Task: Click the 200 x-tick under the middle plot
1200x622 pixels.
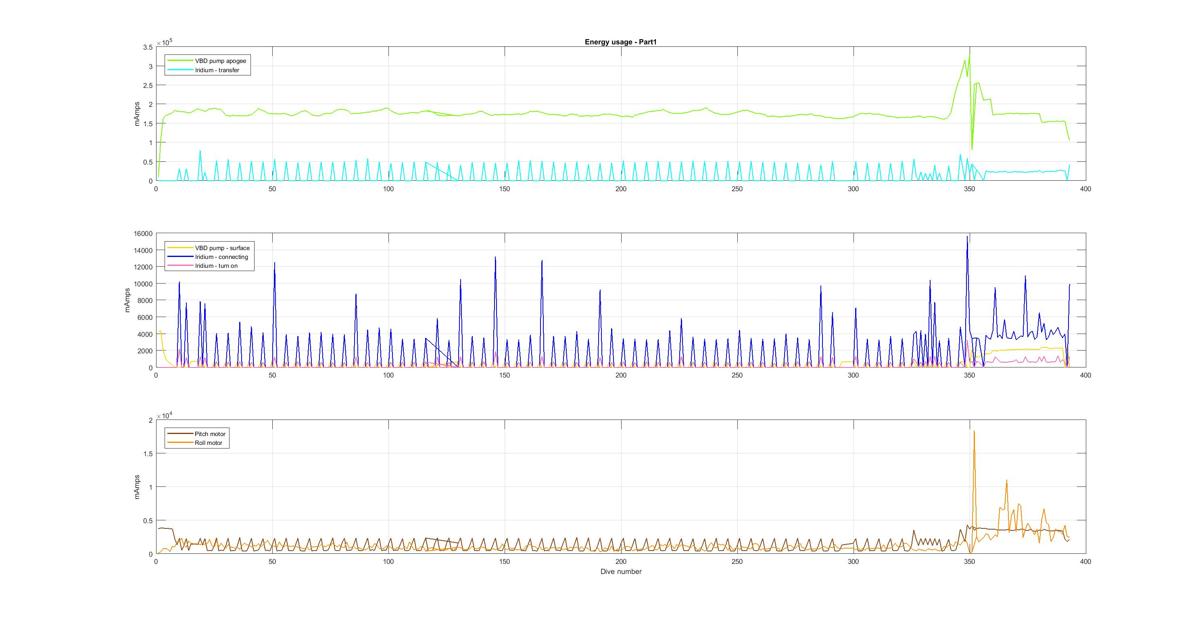Action: tap(620, 375)
